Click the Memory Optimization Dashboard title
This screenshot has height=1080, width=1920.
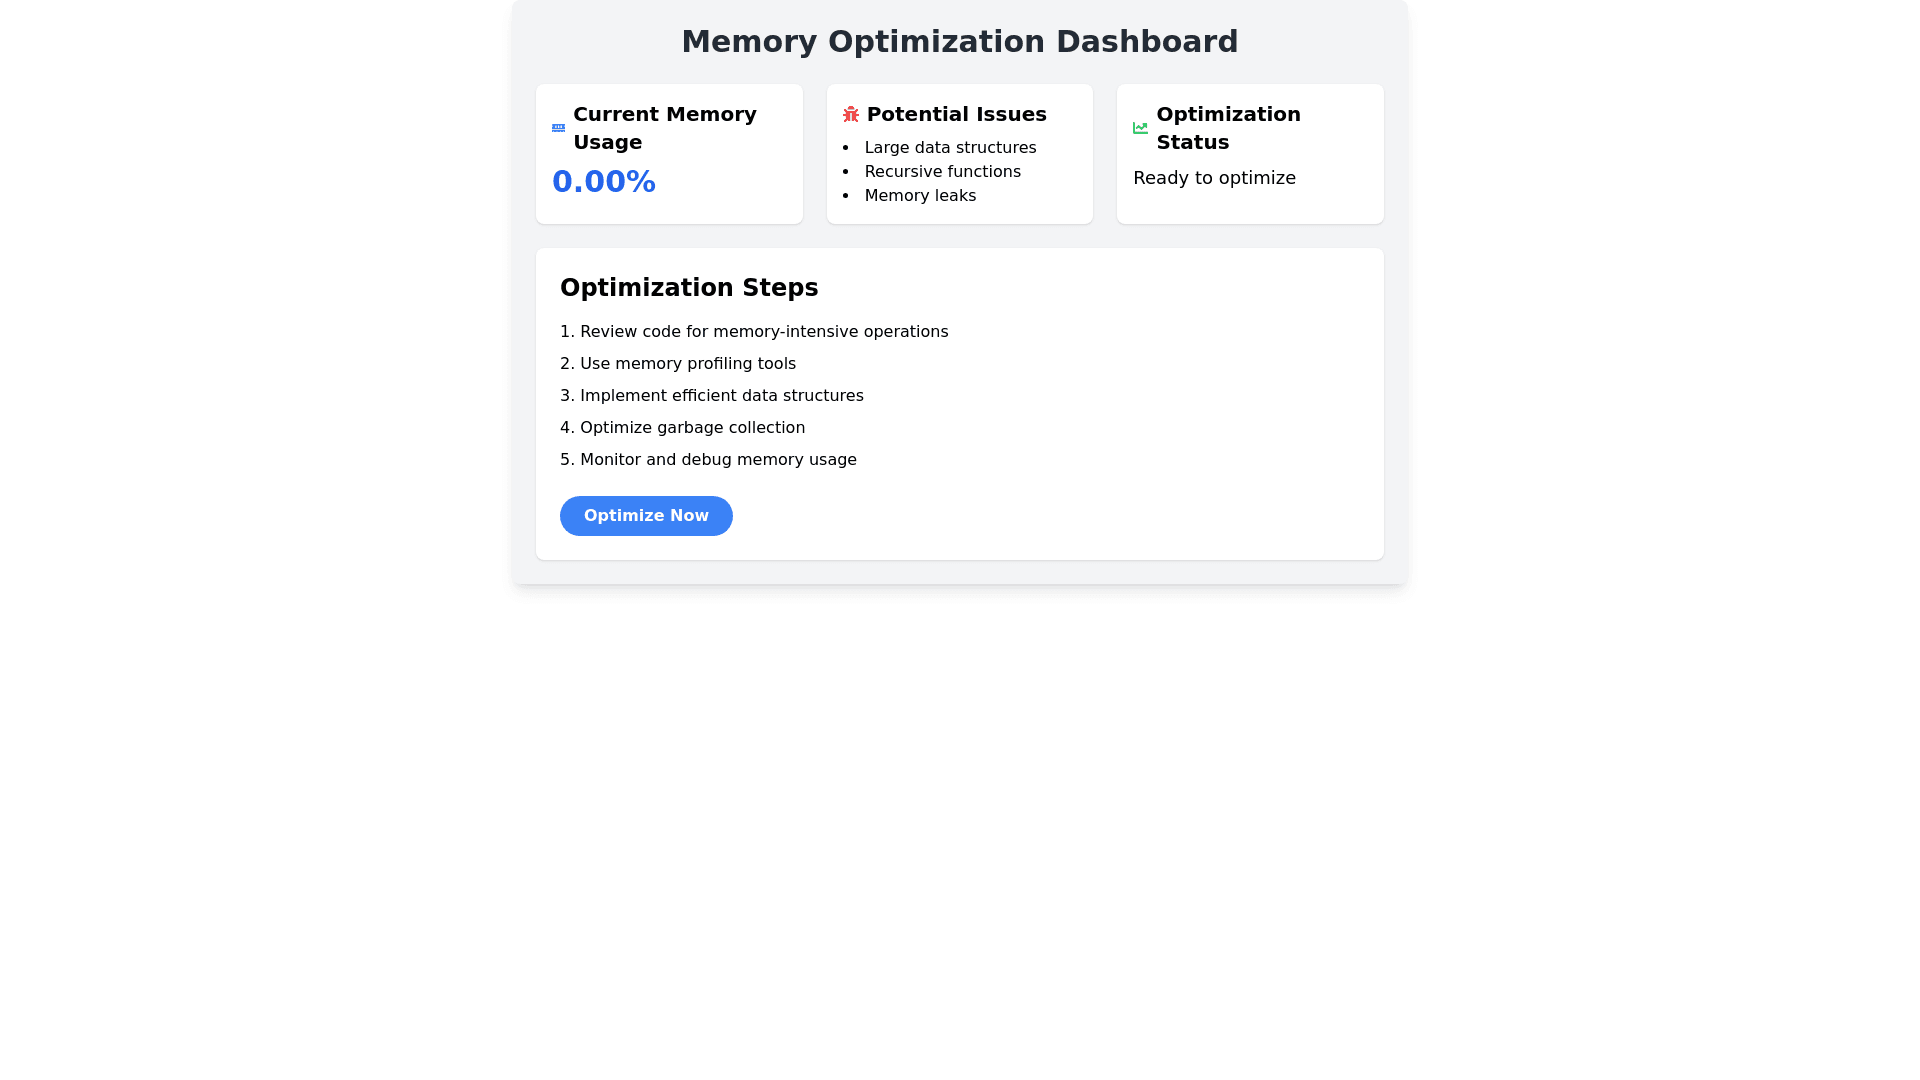coord(959,42)
